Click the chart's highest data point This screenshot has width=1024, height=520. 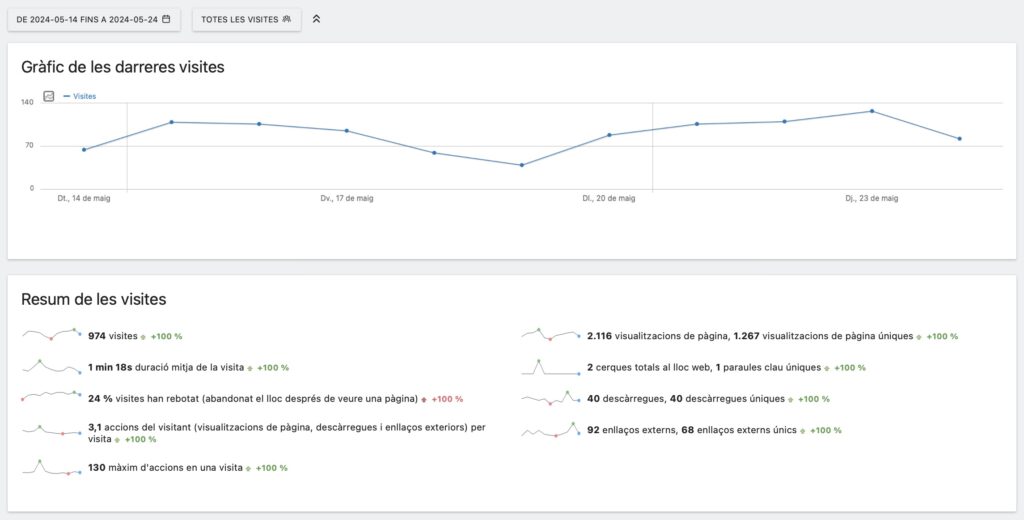pyautogui.click(x=871, y=111)
